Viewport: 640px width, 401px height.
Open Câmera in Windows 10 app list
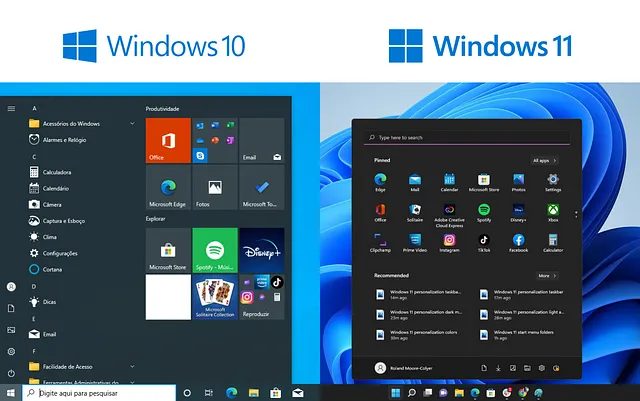tap(45, 205)
